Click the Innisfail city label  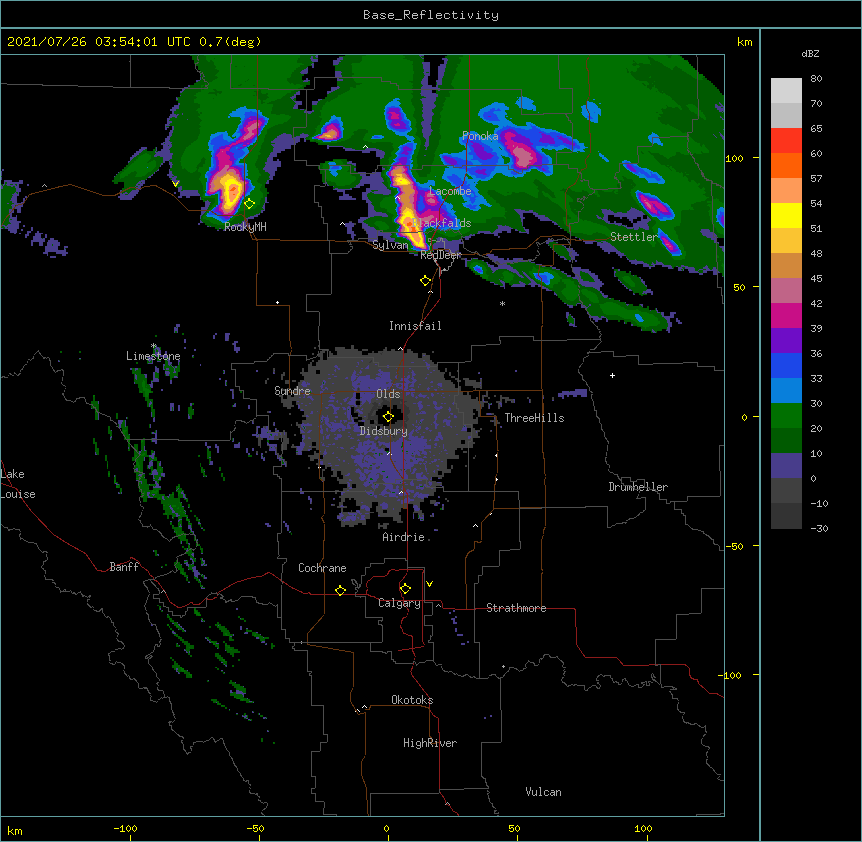click(415, 326)
